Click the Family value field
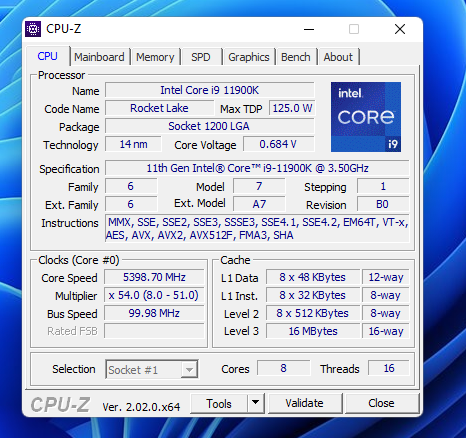Viewport: 466px width, 438px height. coord(131,186)
